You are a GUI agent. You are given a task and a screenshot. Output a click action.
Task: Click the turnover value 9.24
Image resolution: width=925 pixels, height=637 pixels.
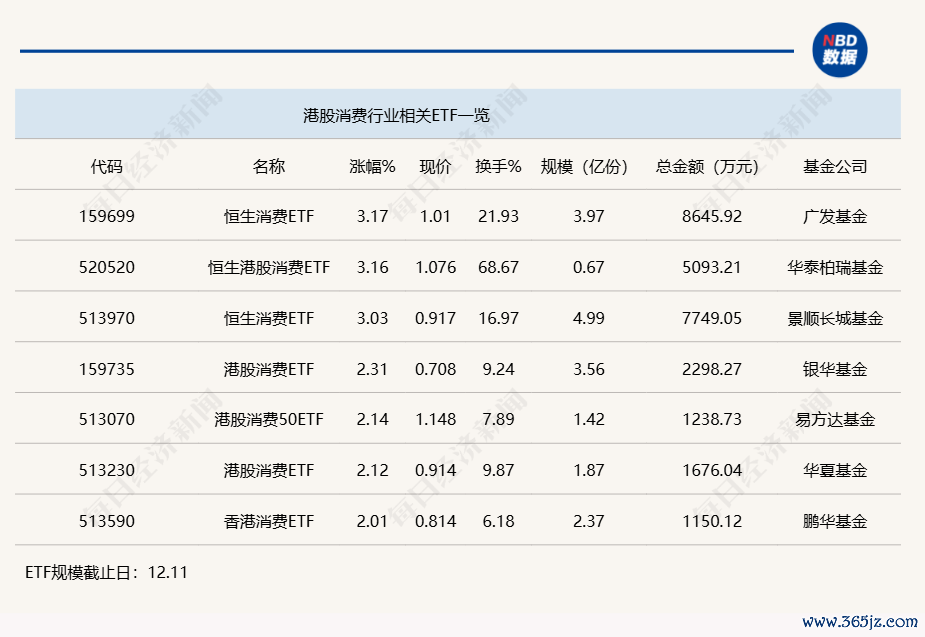pos(498,369)
